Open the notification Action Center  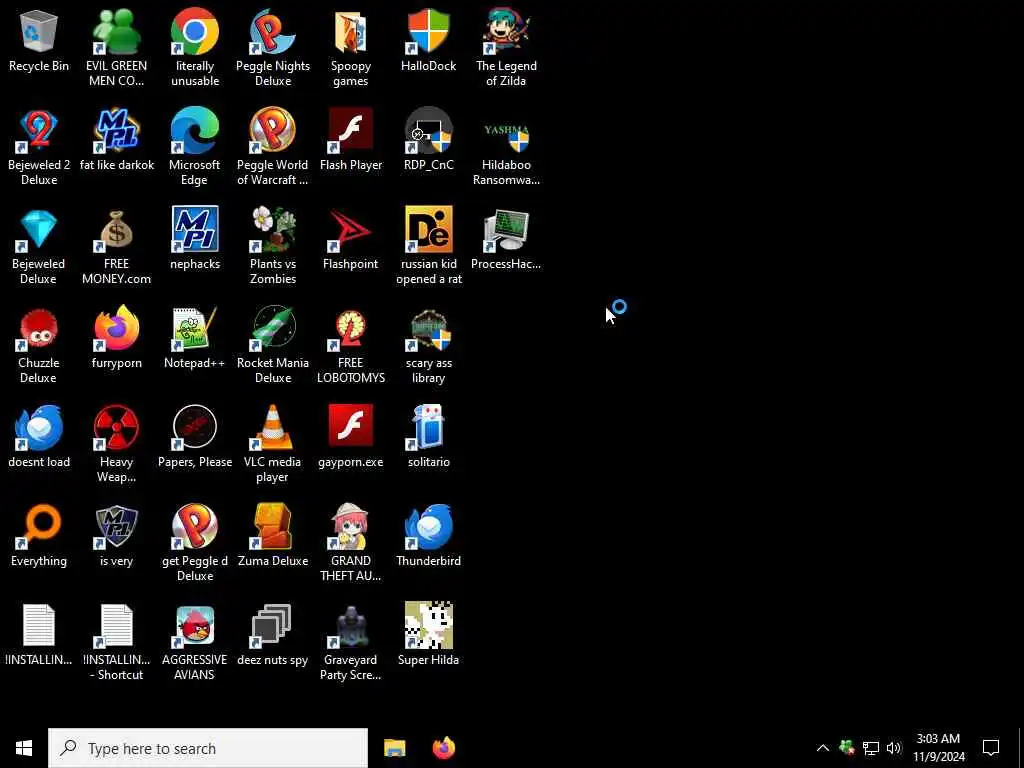point(991,748)
